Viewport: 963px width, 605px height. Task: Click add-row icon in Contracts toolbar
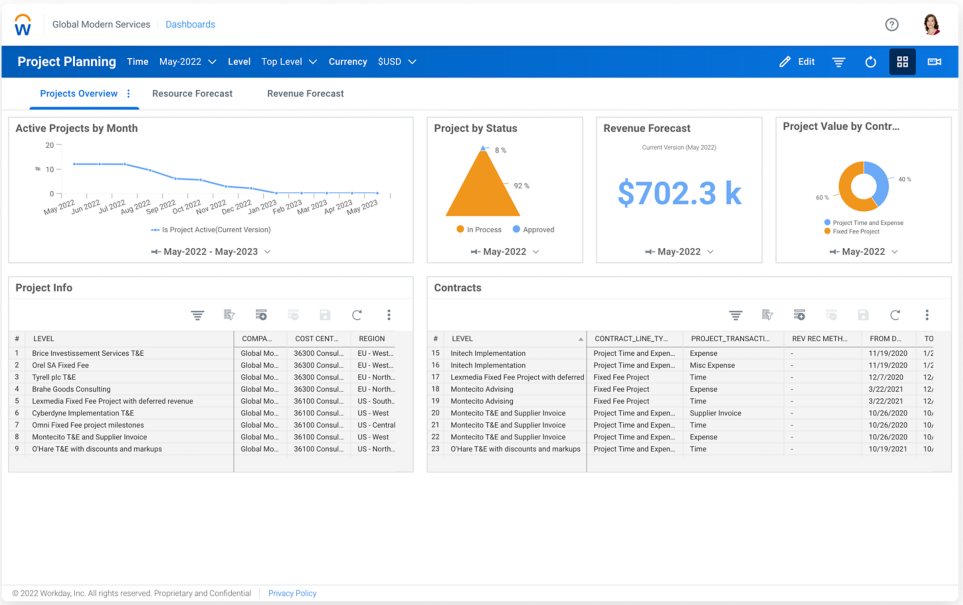click(799, 315)
